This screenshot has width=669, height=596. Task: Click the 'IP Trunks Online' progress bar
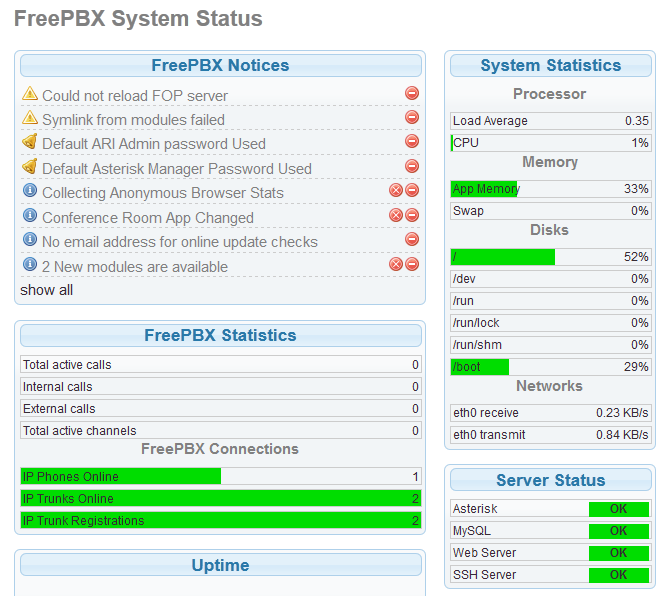coord(221,498)
